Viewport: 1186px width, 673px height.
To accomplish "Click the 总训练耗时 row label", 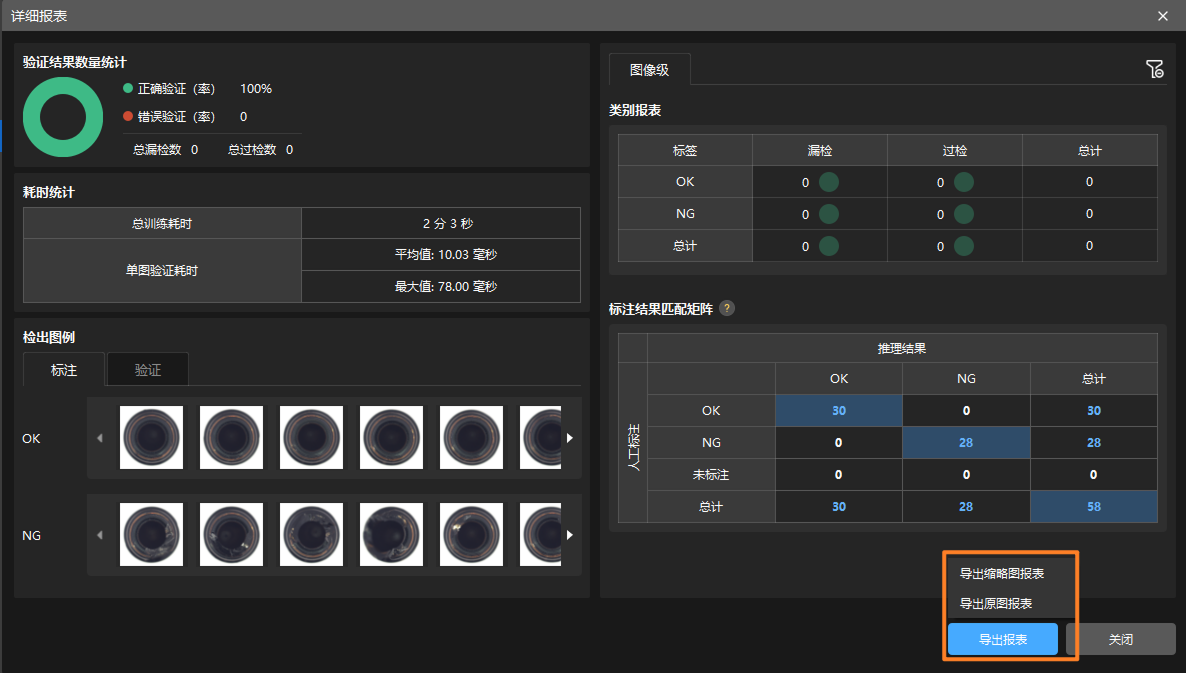I will (x=162, y=224).
